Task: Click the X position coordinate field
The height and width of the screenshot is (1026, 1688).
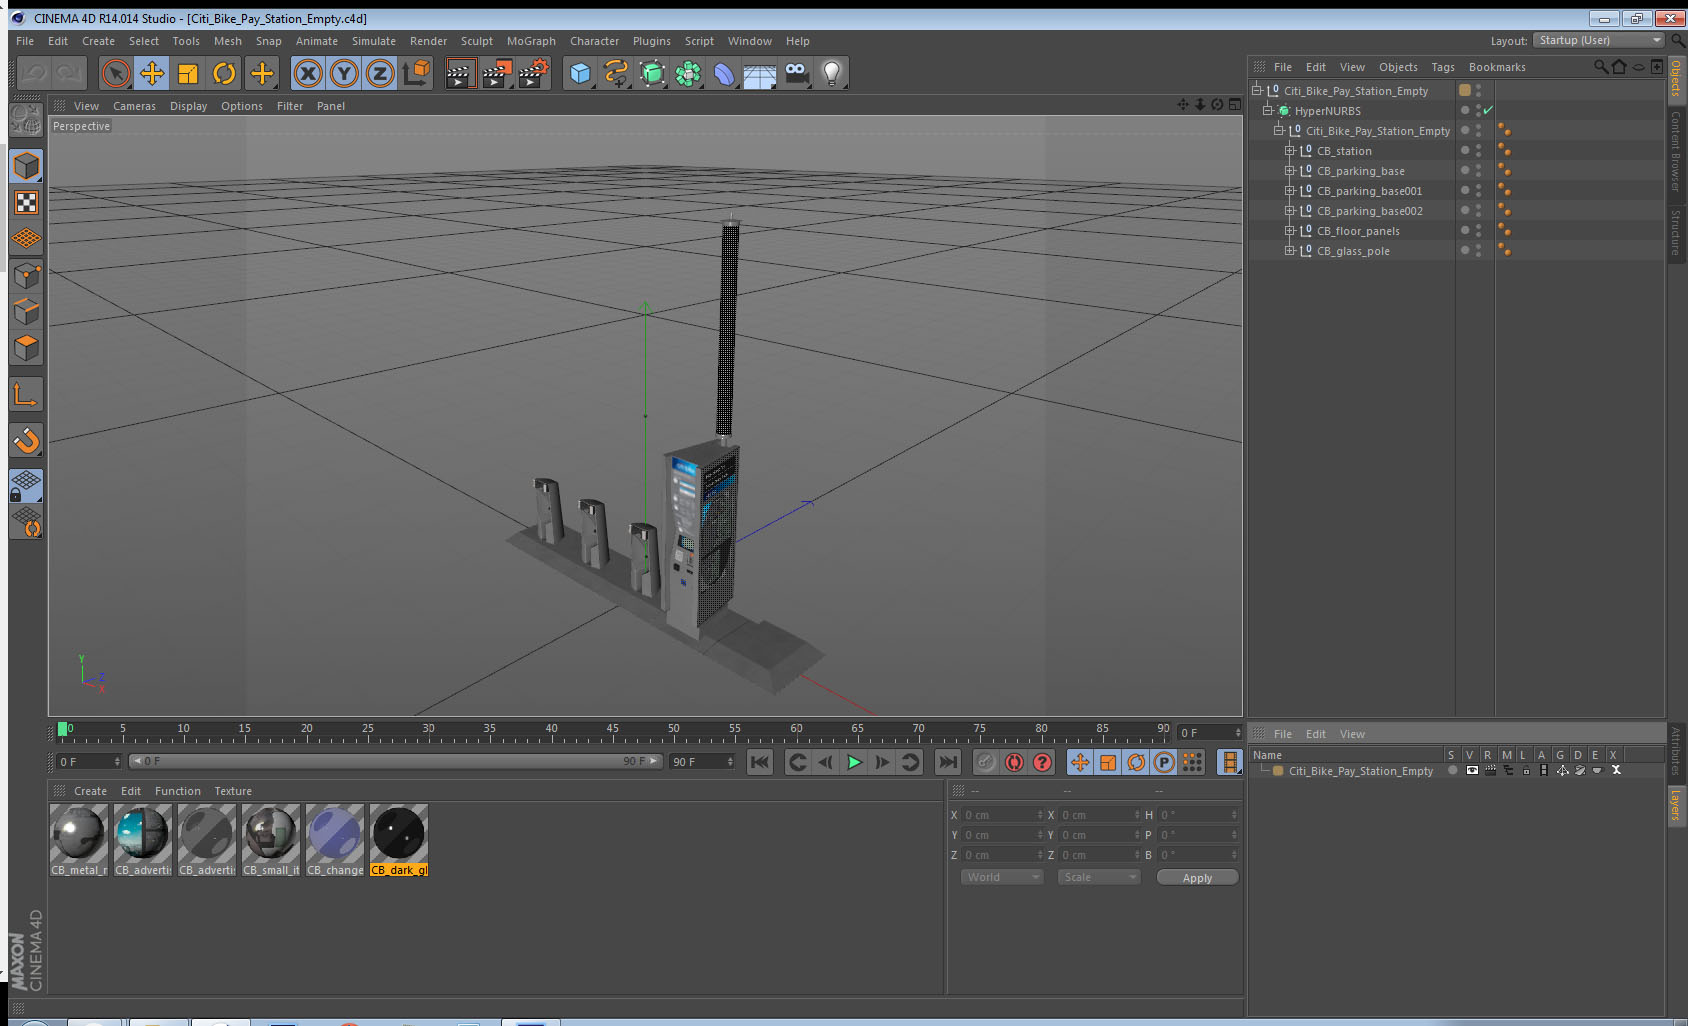Action: pyautogui.click(x=1003, y=815)
